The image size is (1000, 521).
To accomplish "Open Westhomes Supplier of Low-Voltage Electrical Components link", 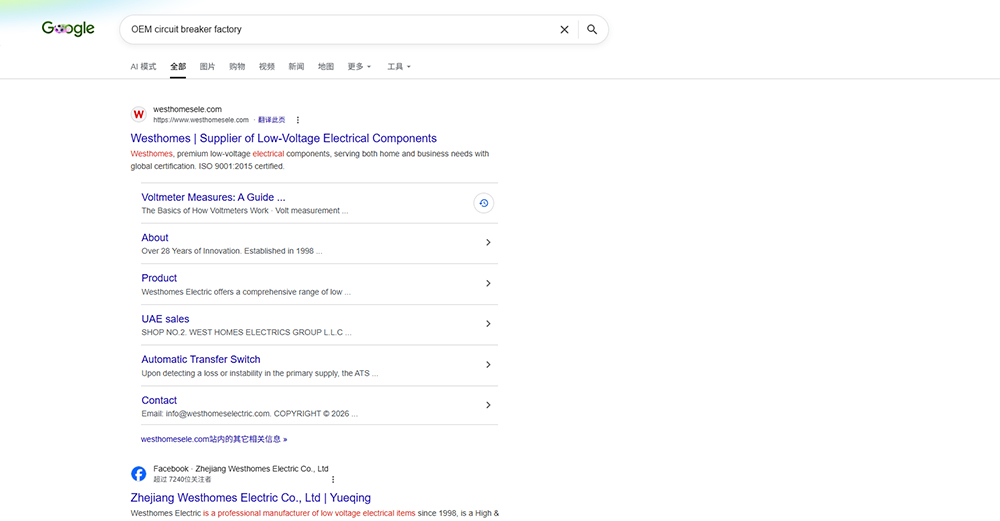I will tap(284, 138).
